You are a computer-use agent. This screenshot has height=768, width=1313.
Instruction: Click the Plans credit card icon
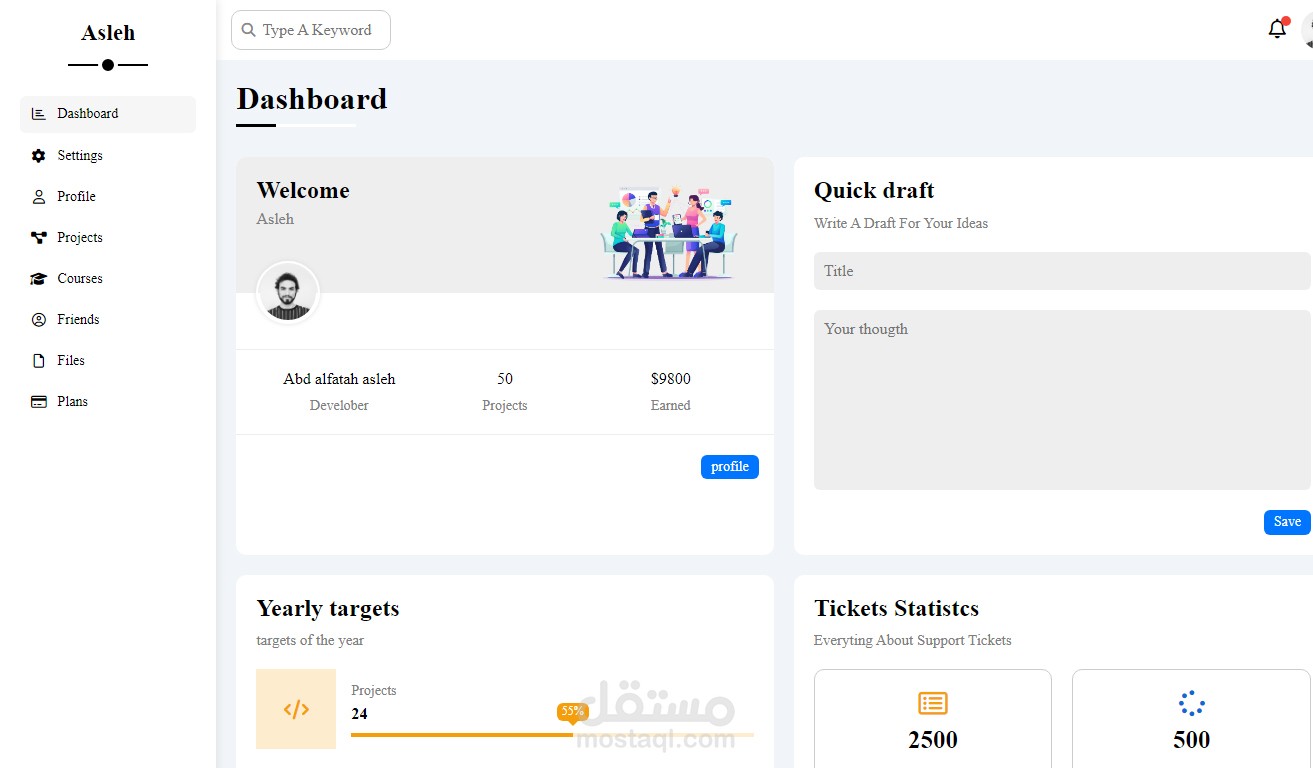[x=39, y=402]
